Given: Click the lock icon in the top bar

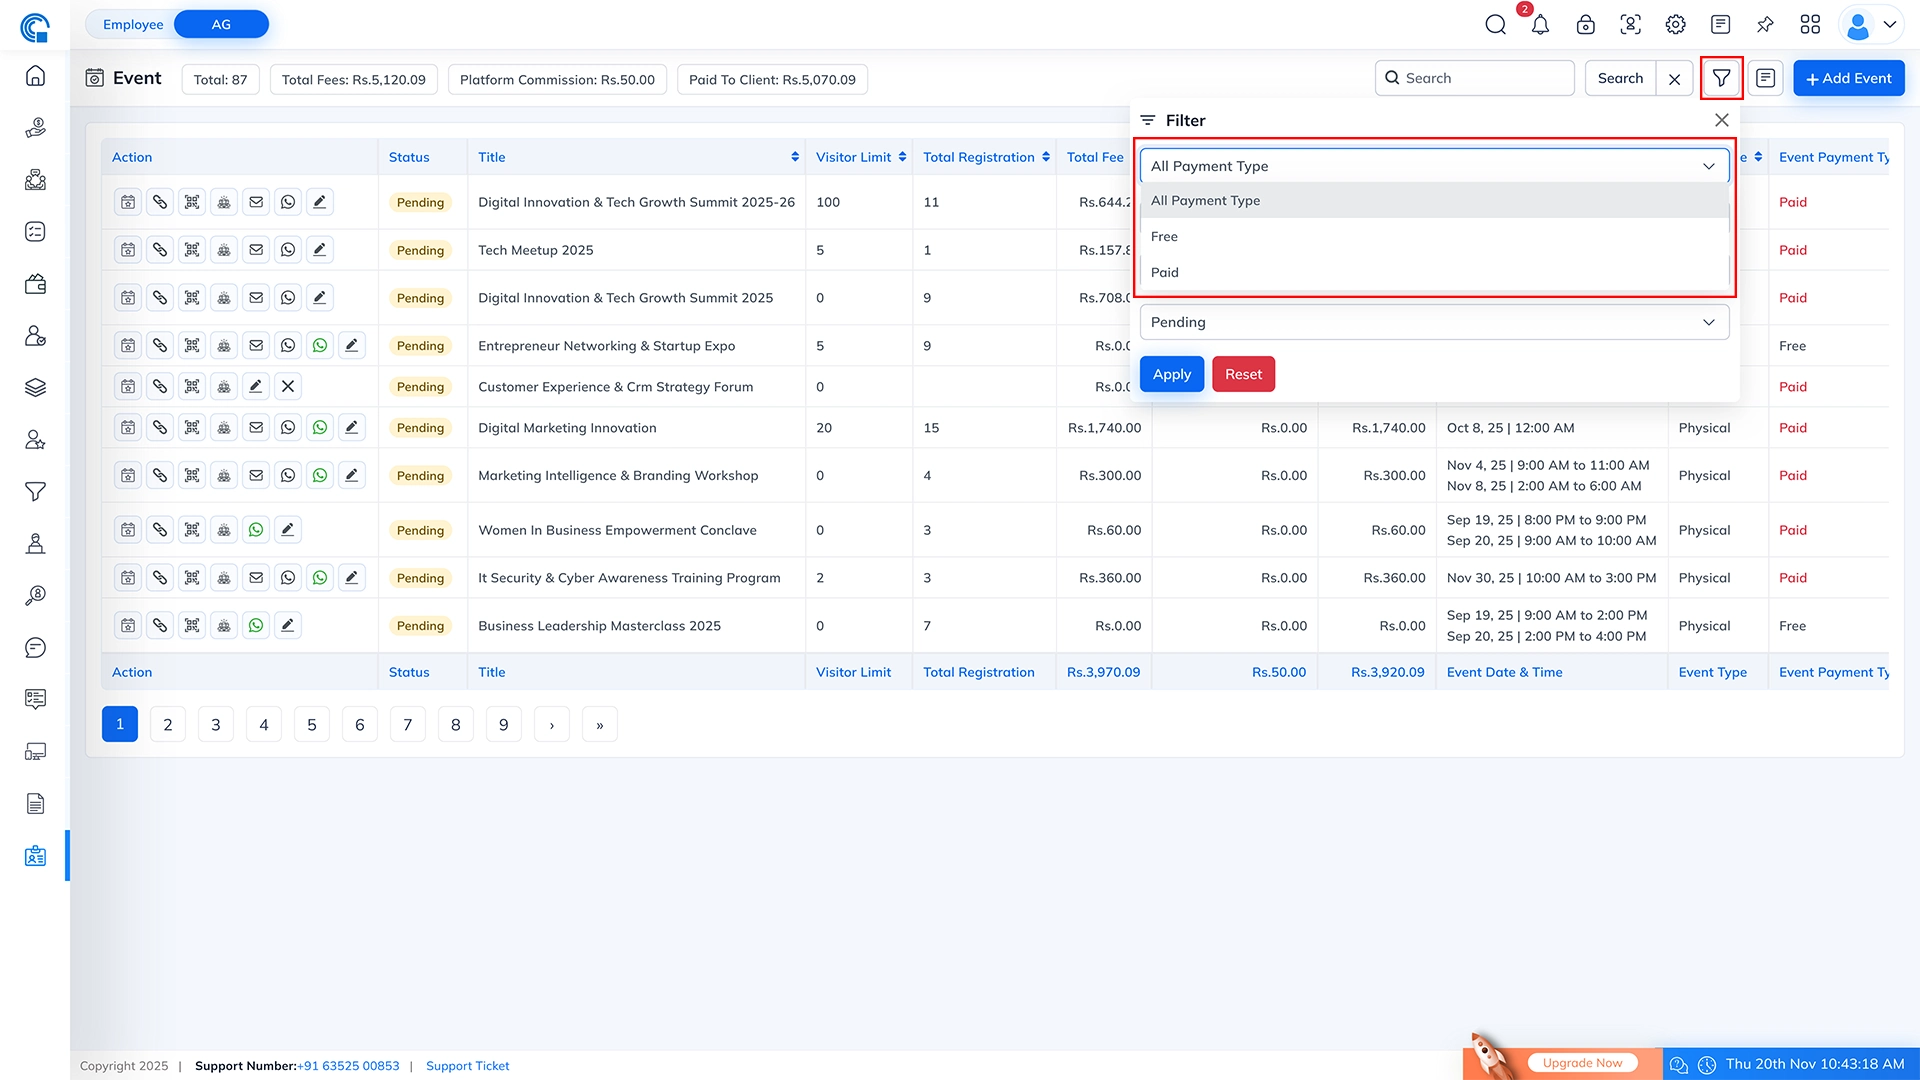Looking at the screenshot, I should tap(1585, 24).
